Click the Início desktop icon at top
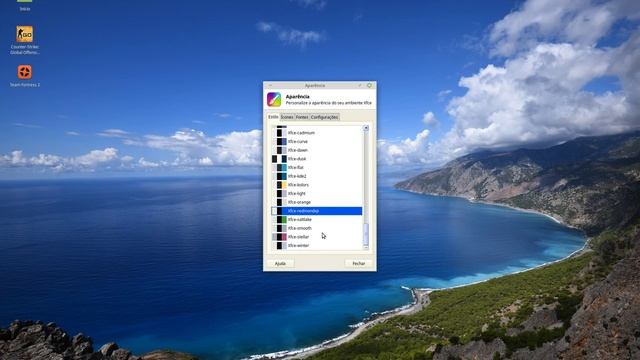Viewport: 640px width, 360px height. point(24,6)
